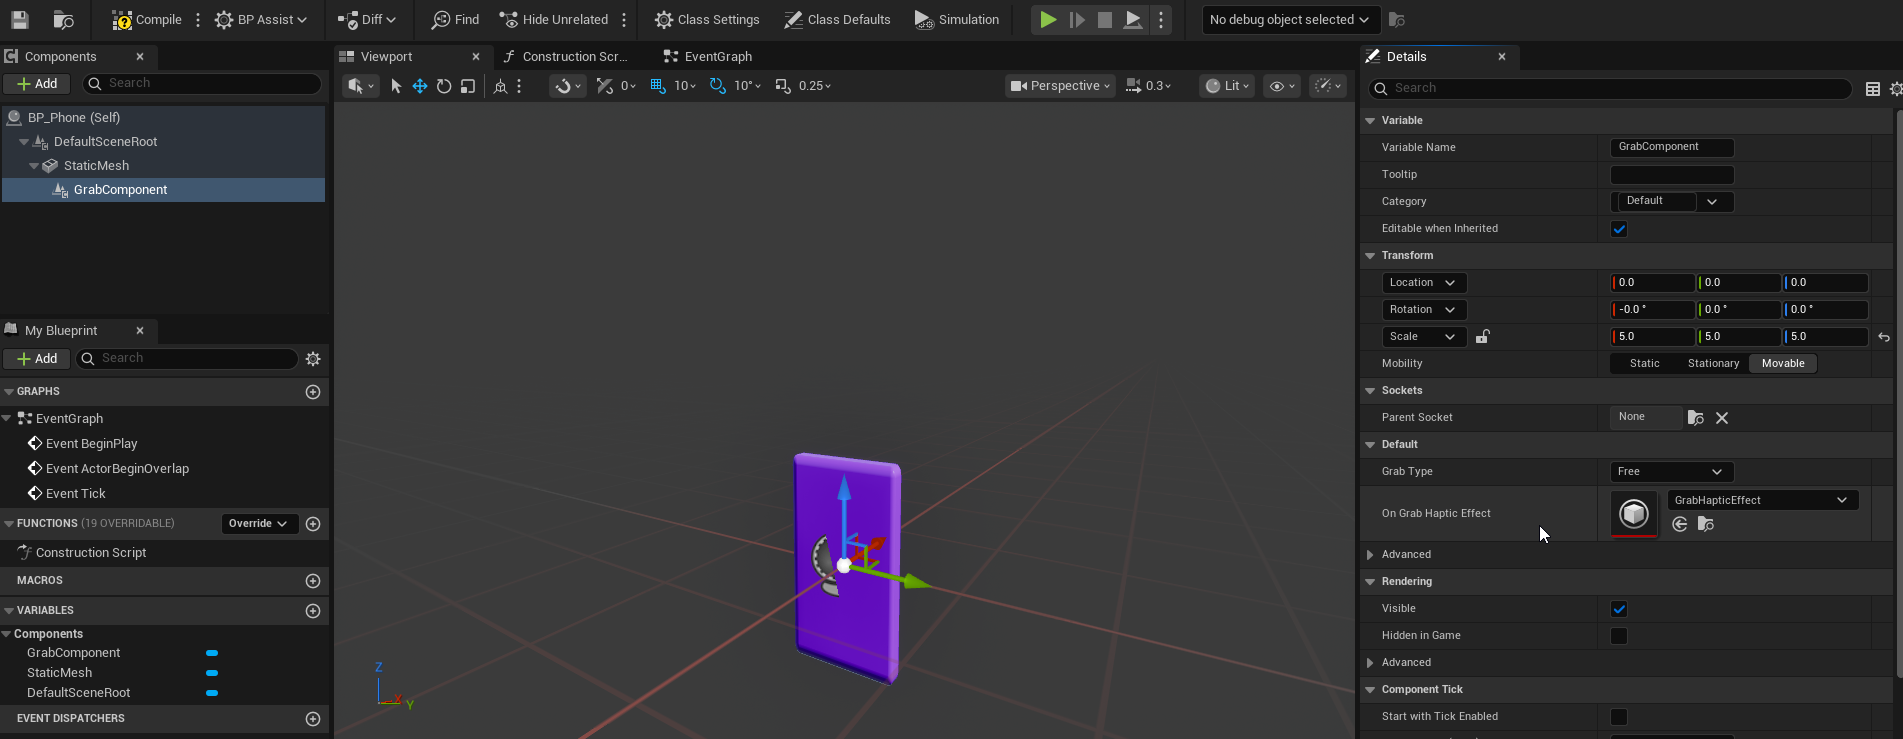This screenshot has width=1903, height=739.
Task: Activate the Rotate tool in viewport toolbar
Action: tap(444, 86)
